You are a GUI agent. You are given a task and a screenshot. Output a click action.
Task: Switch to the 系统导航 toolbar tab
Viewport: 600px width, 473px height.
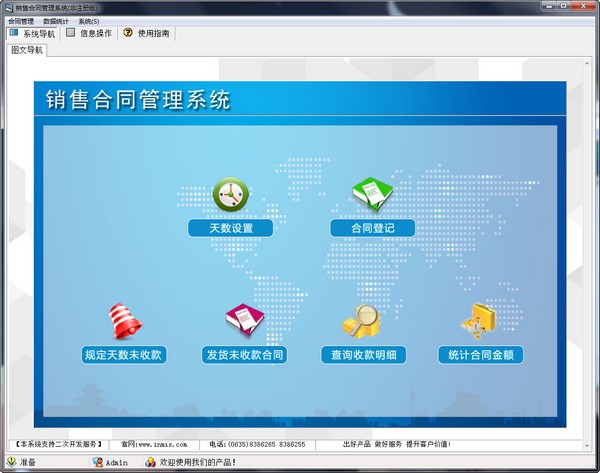tap(32, 33)
